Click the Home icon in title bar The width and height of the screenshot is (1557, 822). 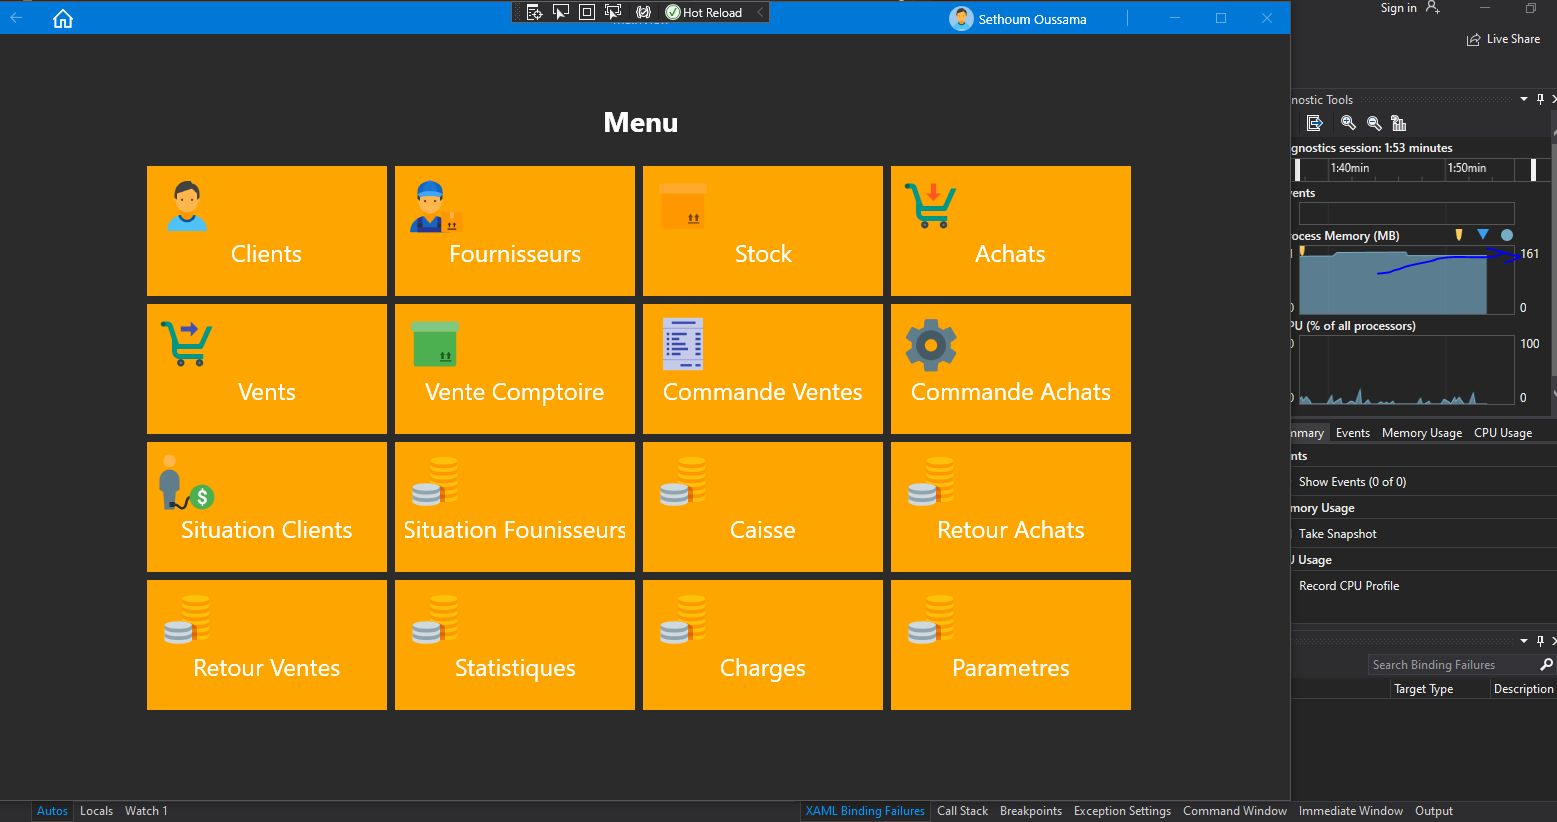(63, 19)
